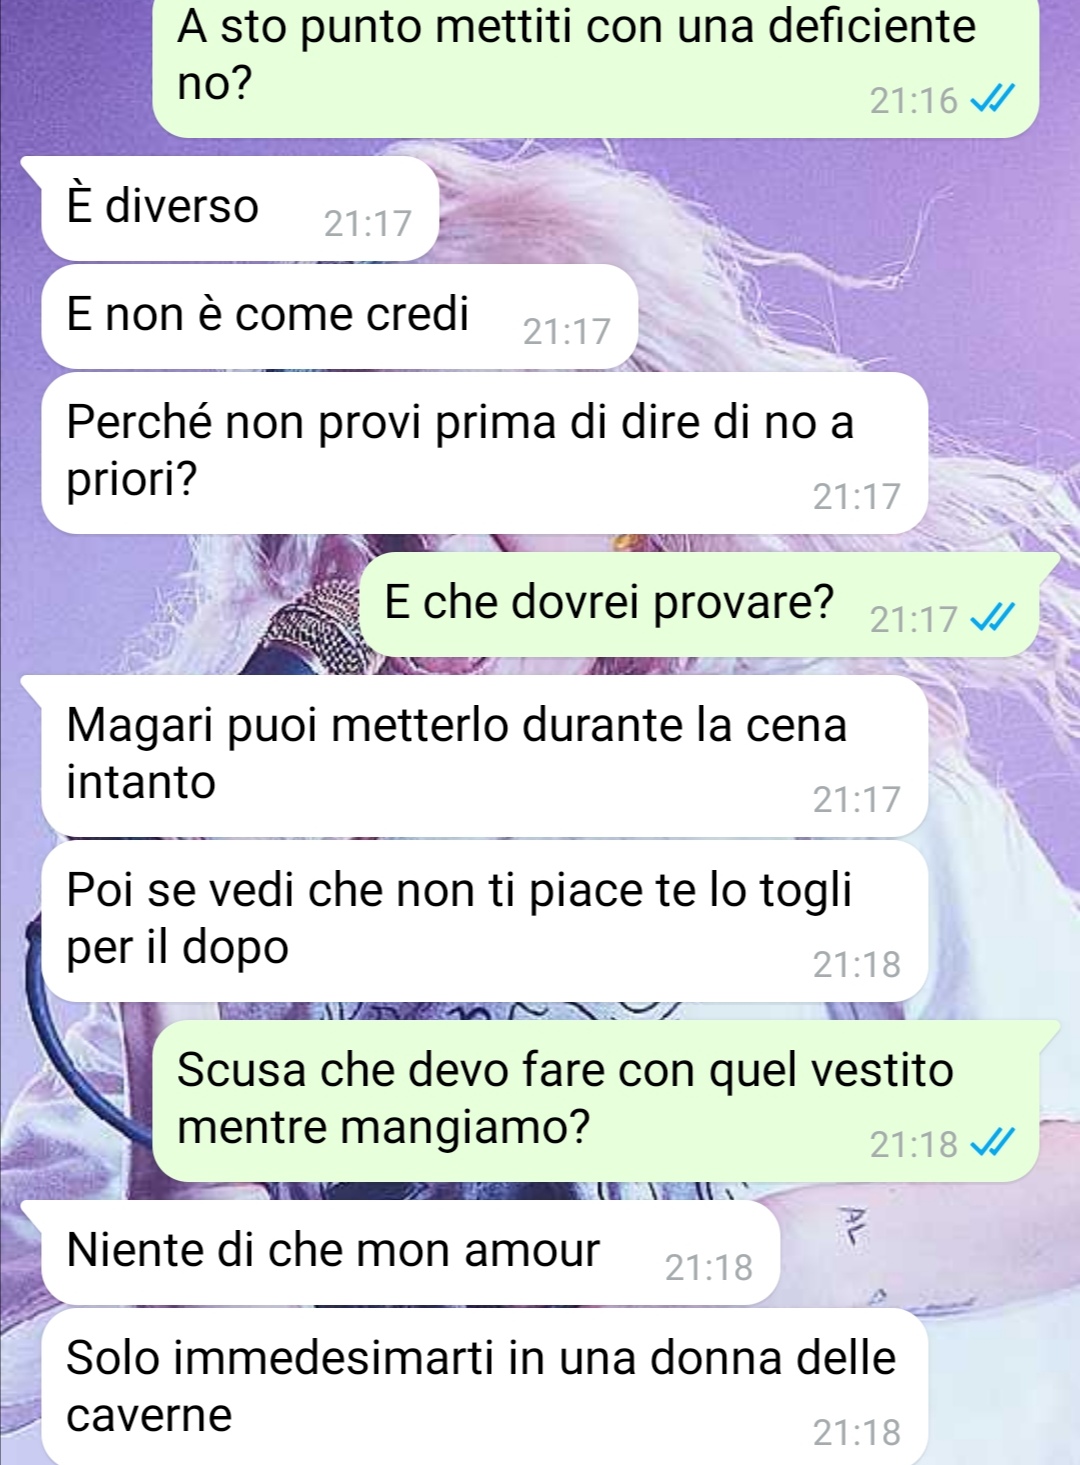The height and width of the screenshot is (1465, 1080).
Task: Tap the 21:18 timestamp on 'per il dopo'
Action: [856, 964]
